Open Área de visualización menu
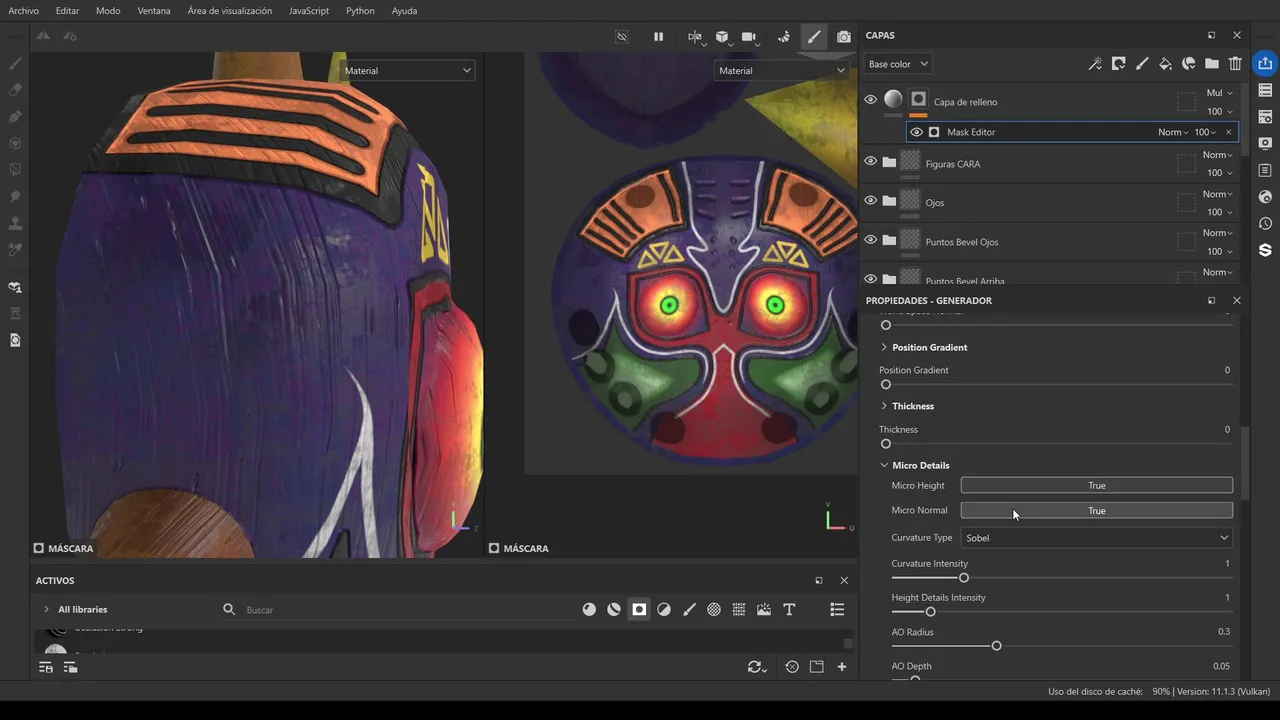1280x720 pixels. [x=230, y=11]
